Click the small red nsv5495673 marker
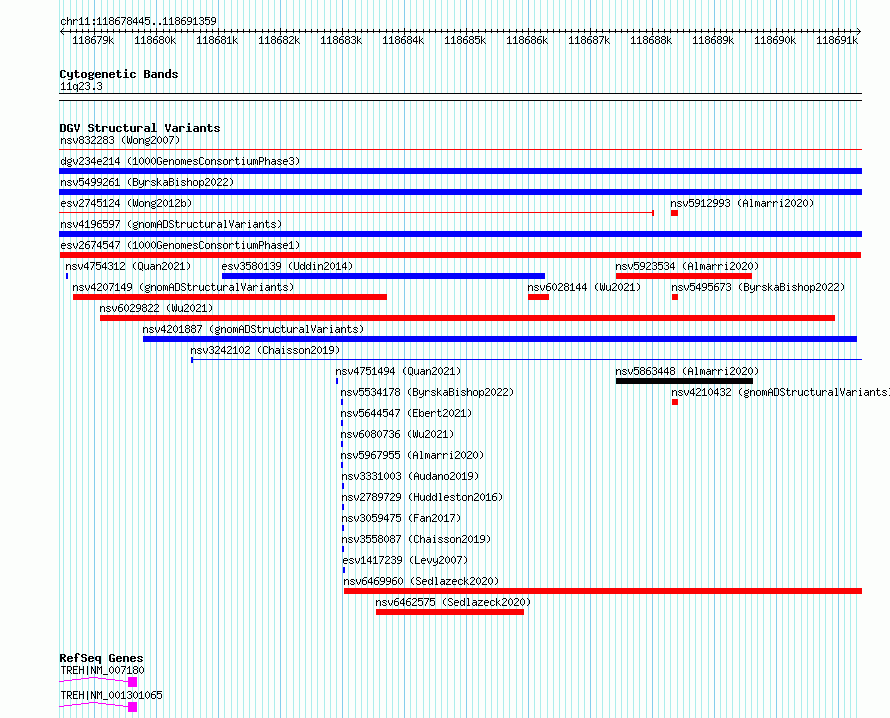Image resolution: width=890 pixels, height=718 pixels. tap(675, 297)
